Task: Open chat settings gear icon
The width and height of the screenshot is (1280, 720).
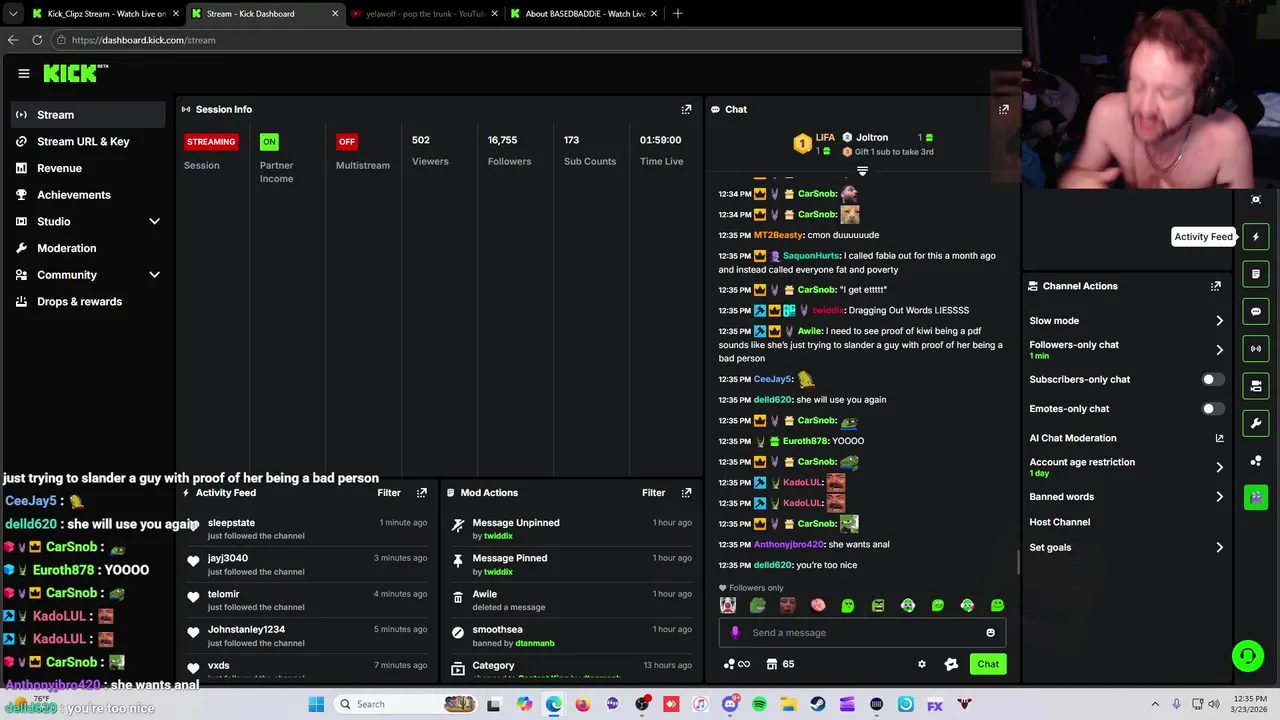Action: click(x=922, y=664)
